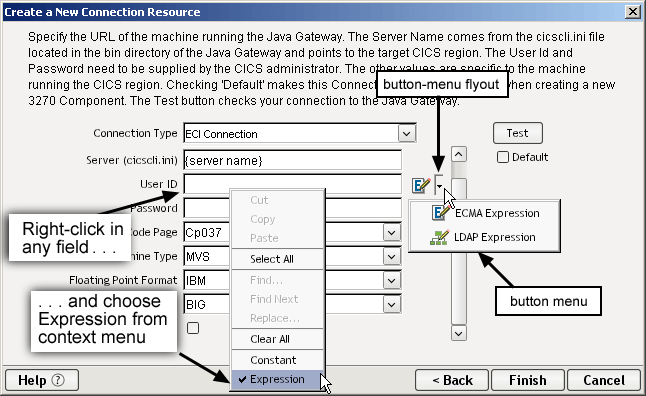646x396 pixels.
Task: Click the scrollbar down arrow
Action: tap(459, 333)
